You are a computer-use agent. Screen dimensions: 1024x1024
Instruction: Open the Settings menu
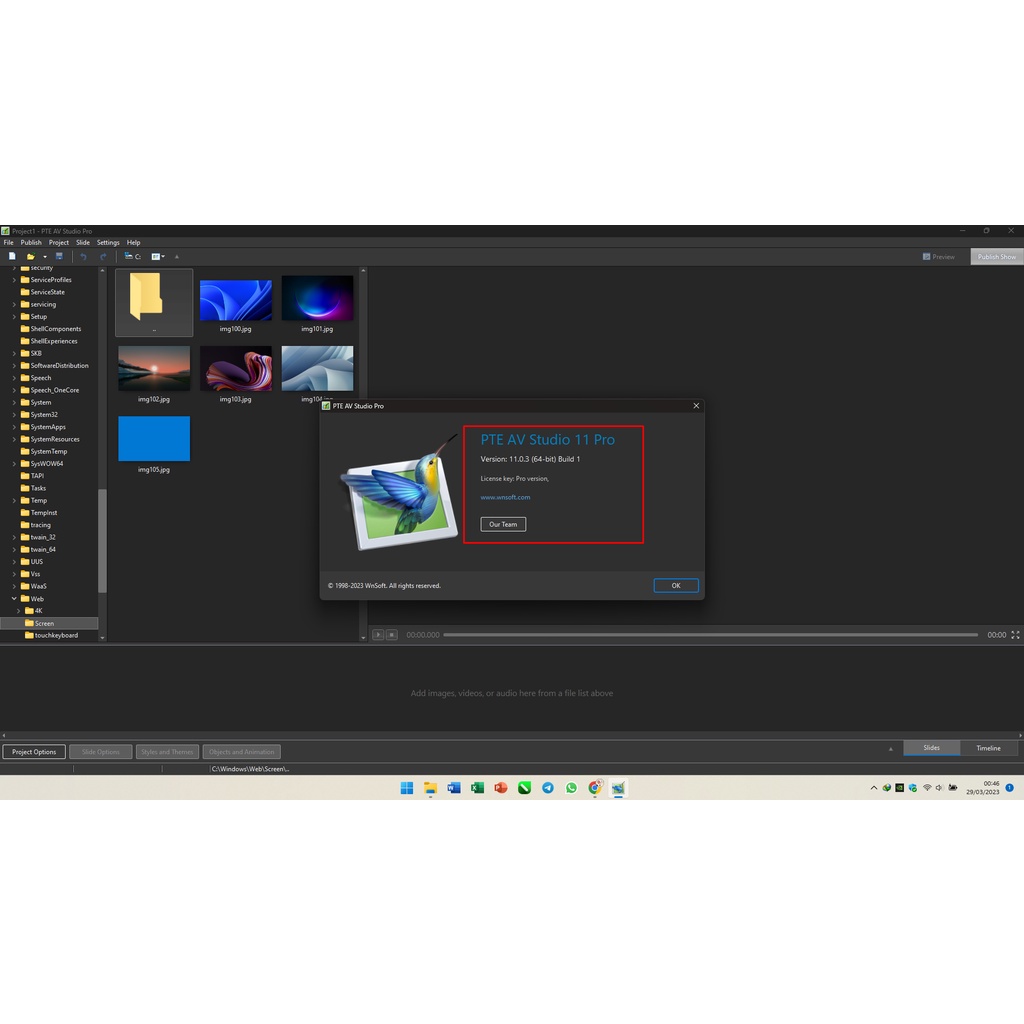coord(108,242)
